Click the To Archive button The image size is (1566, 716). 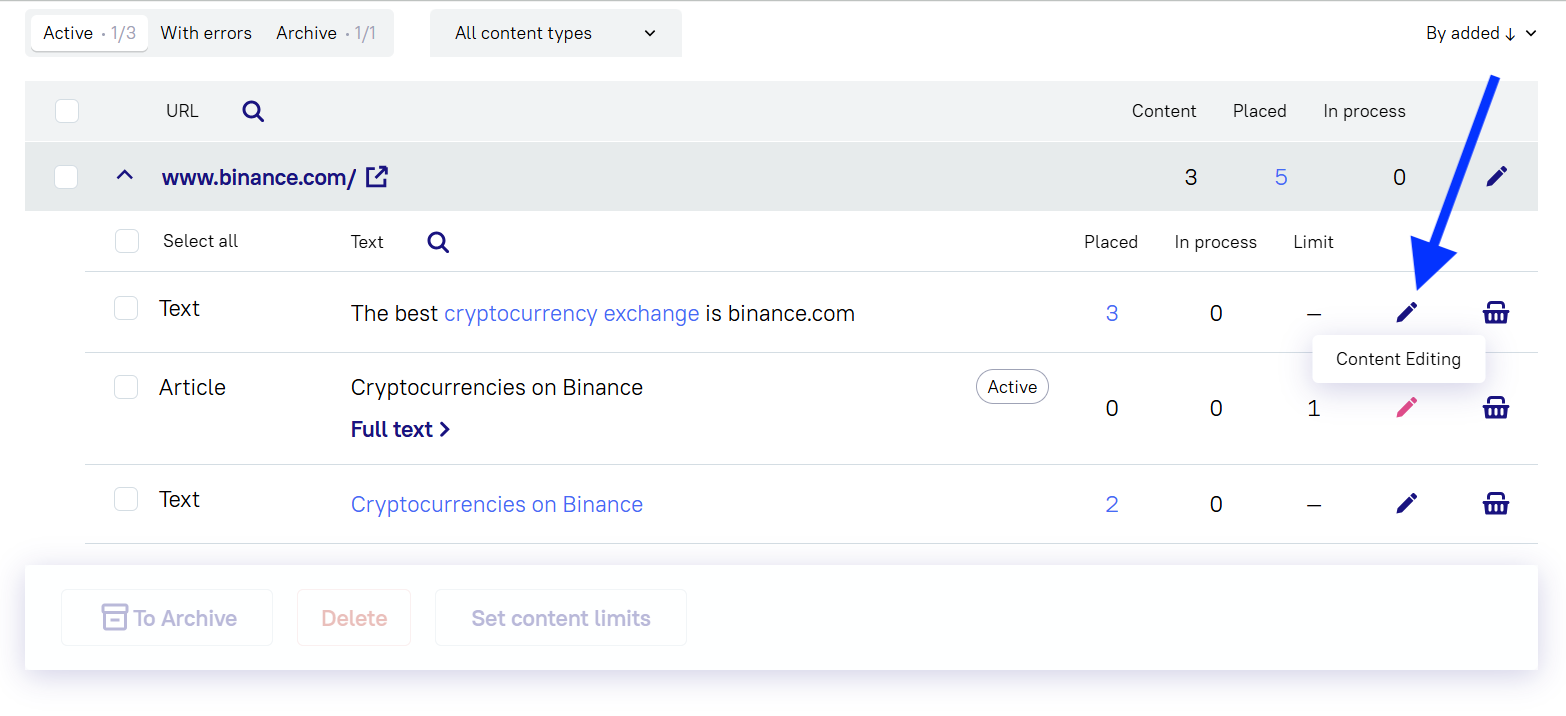pos(167,618)
